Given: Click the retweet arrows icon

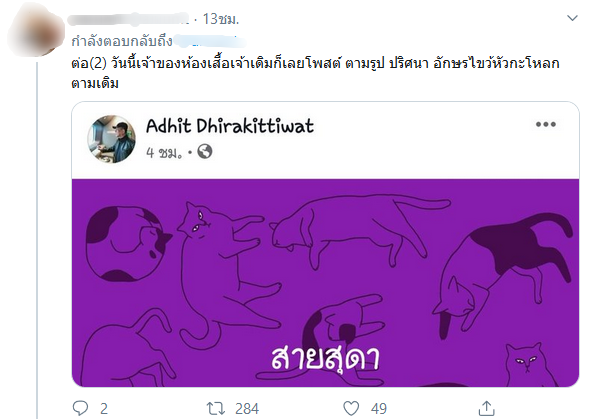Looking at the screenshot, I should pyautogui.click(x=216, y=409).
